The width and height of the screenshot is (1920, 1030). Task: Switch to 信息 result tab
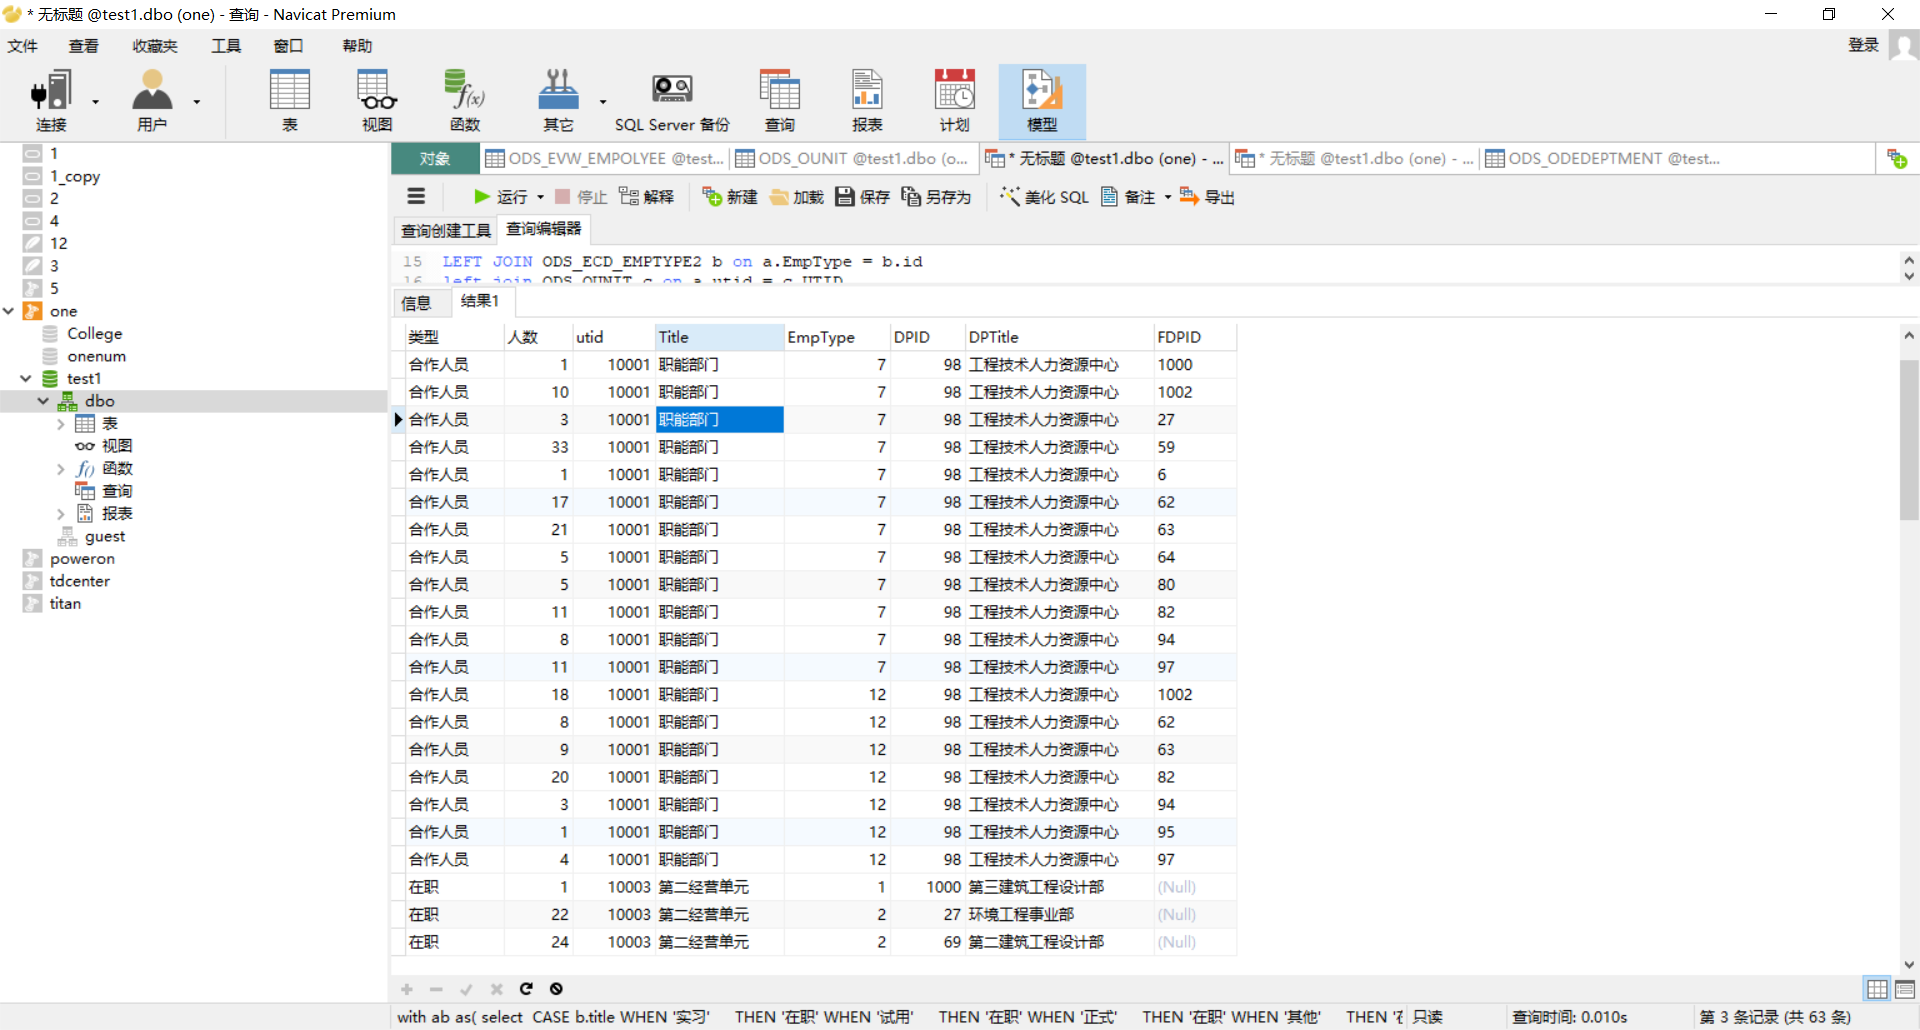pos(416,302)
